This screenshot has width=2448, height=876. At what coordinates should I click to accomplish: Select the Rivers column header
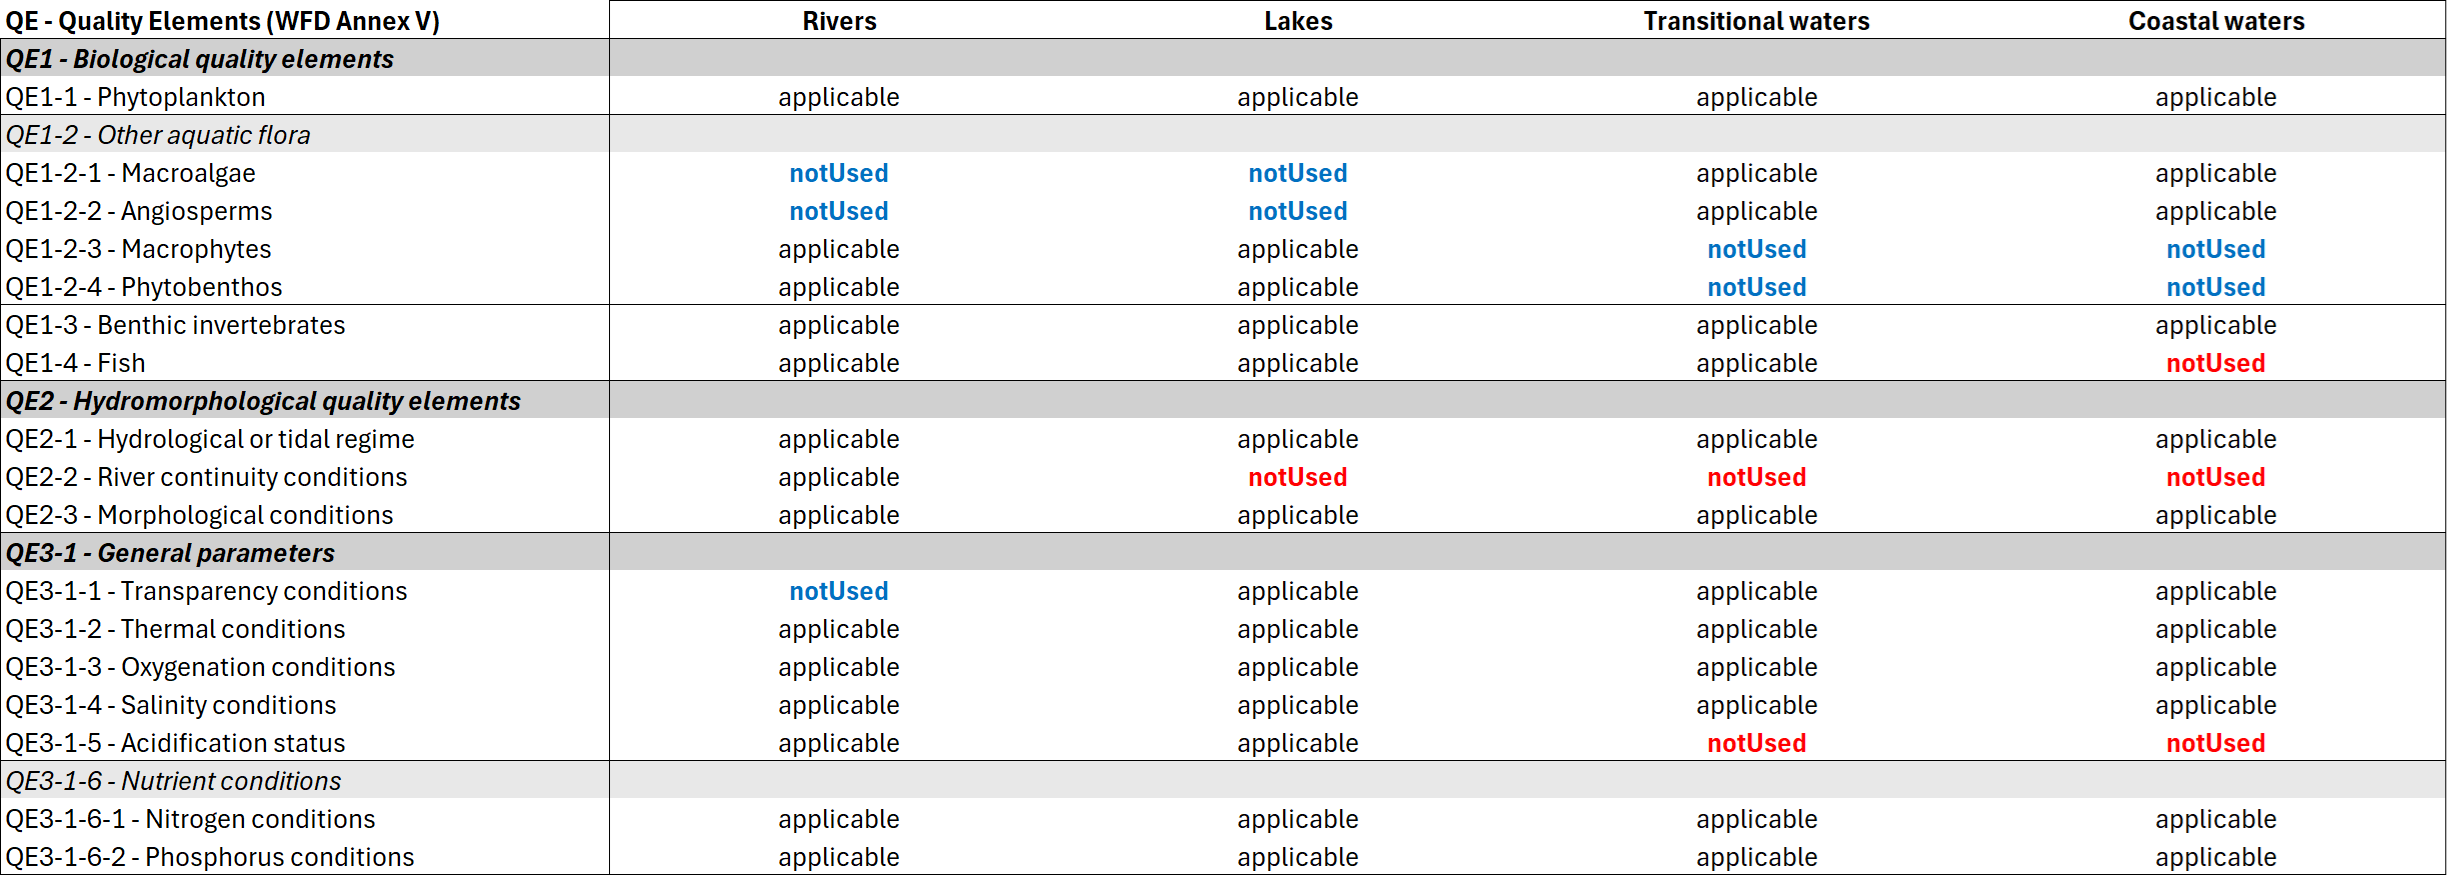(x=839, y=21)
